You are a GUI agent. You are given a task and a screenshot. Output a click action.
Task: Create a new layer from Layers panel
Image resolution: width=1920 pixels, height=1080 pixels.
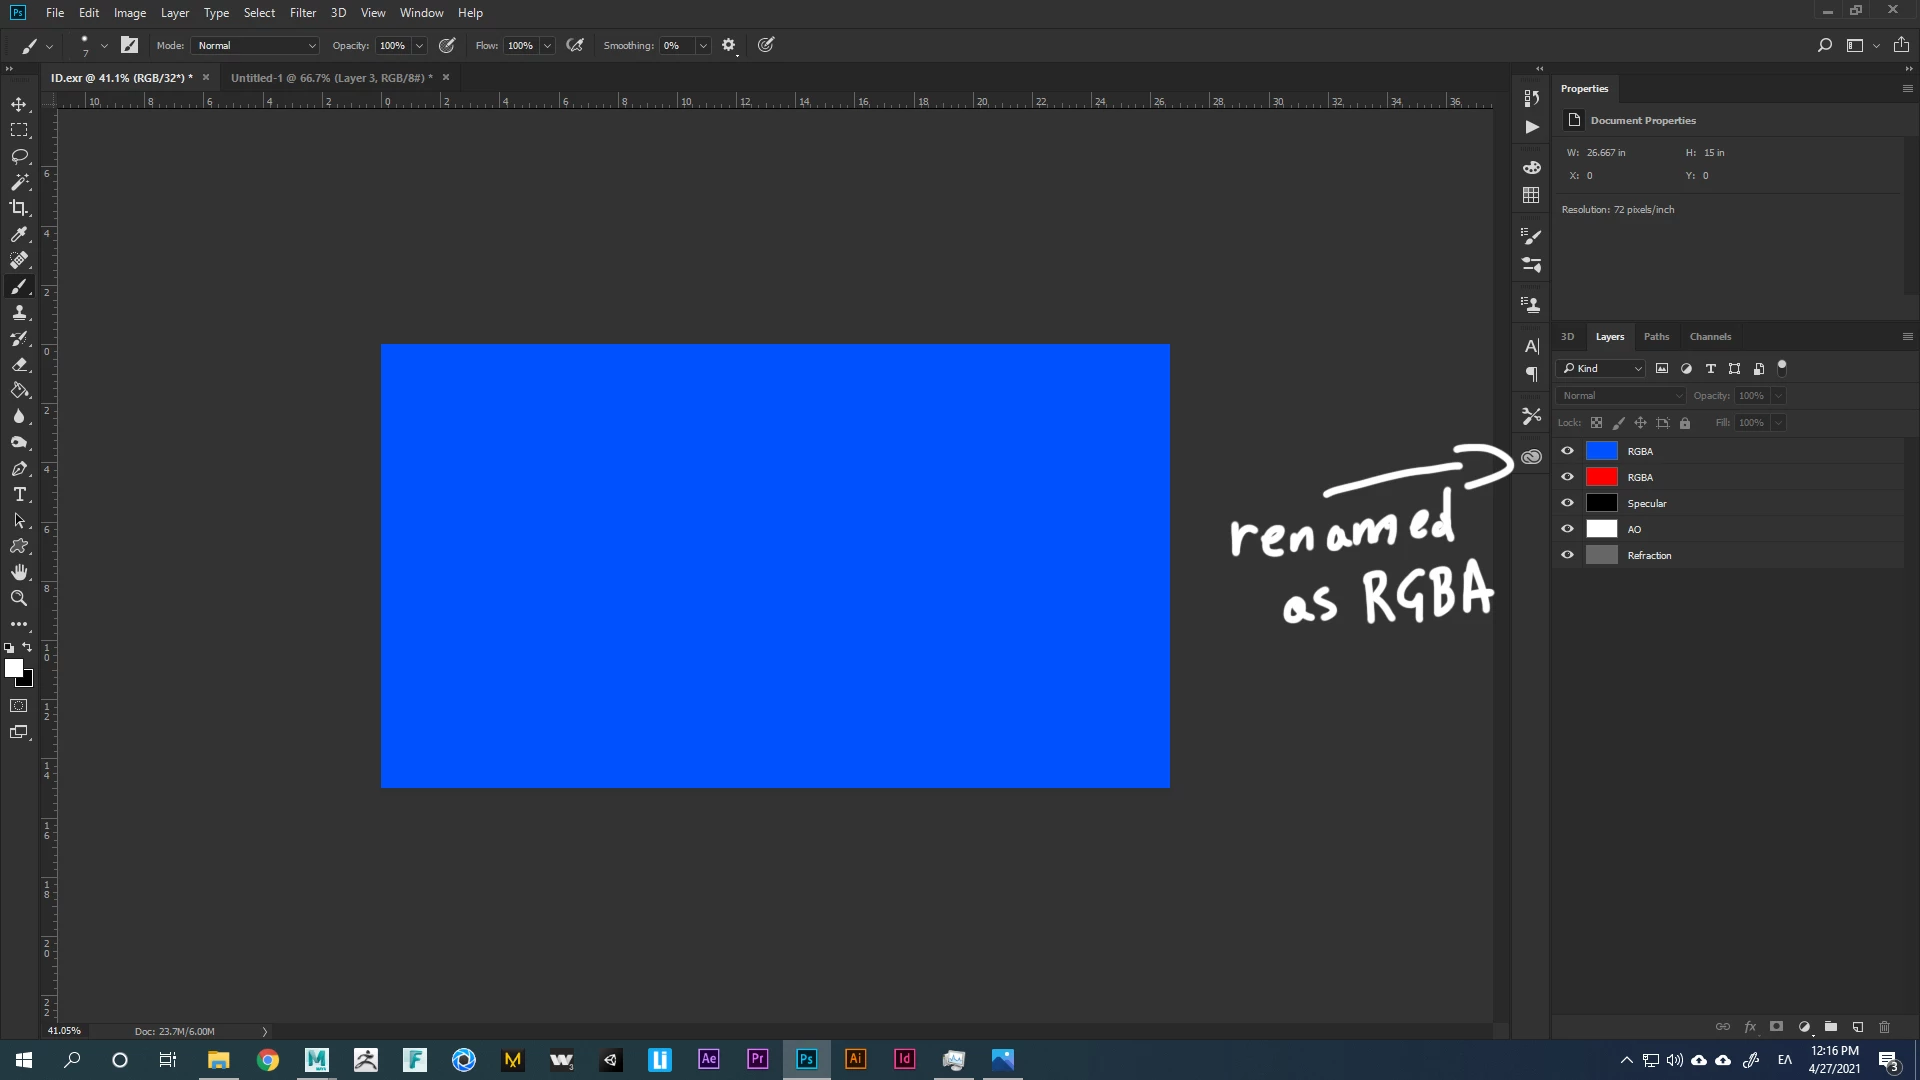[x=1858, y=1027]
